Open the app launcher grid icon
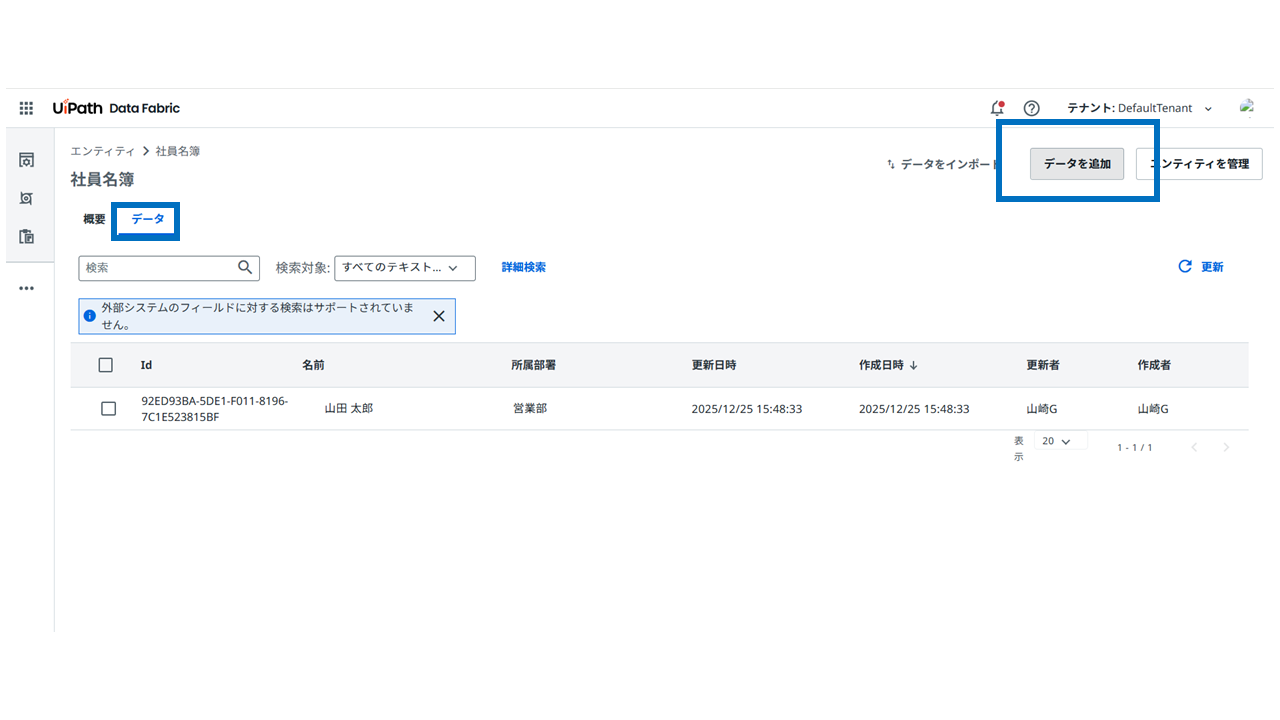1280x720 pixels. [26, 108]
